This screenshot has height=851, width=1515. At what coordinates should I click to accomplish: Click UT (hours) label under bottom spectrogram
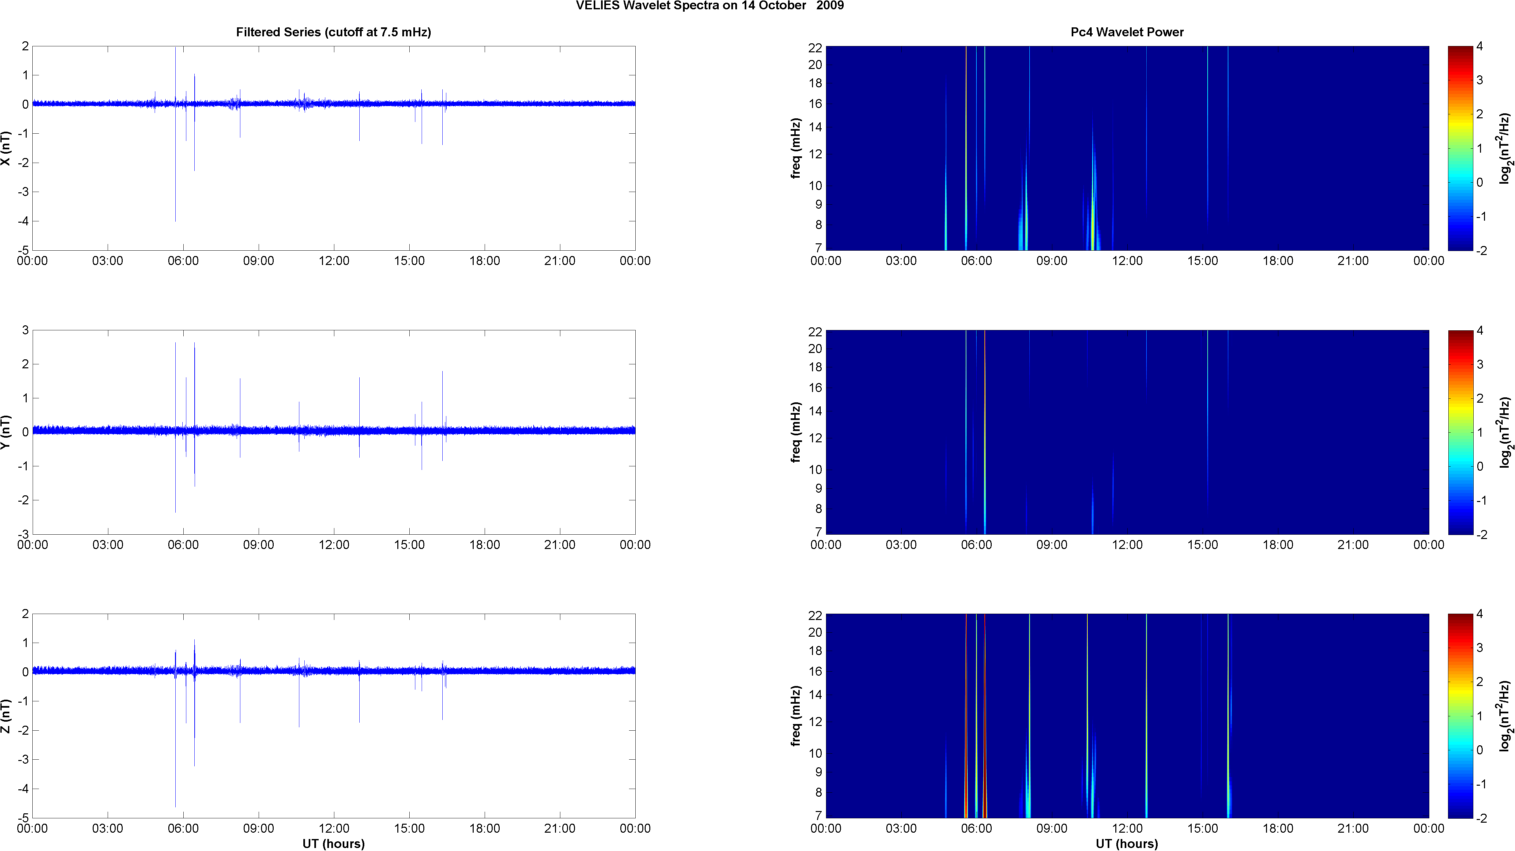point(1127,844)
